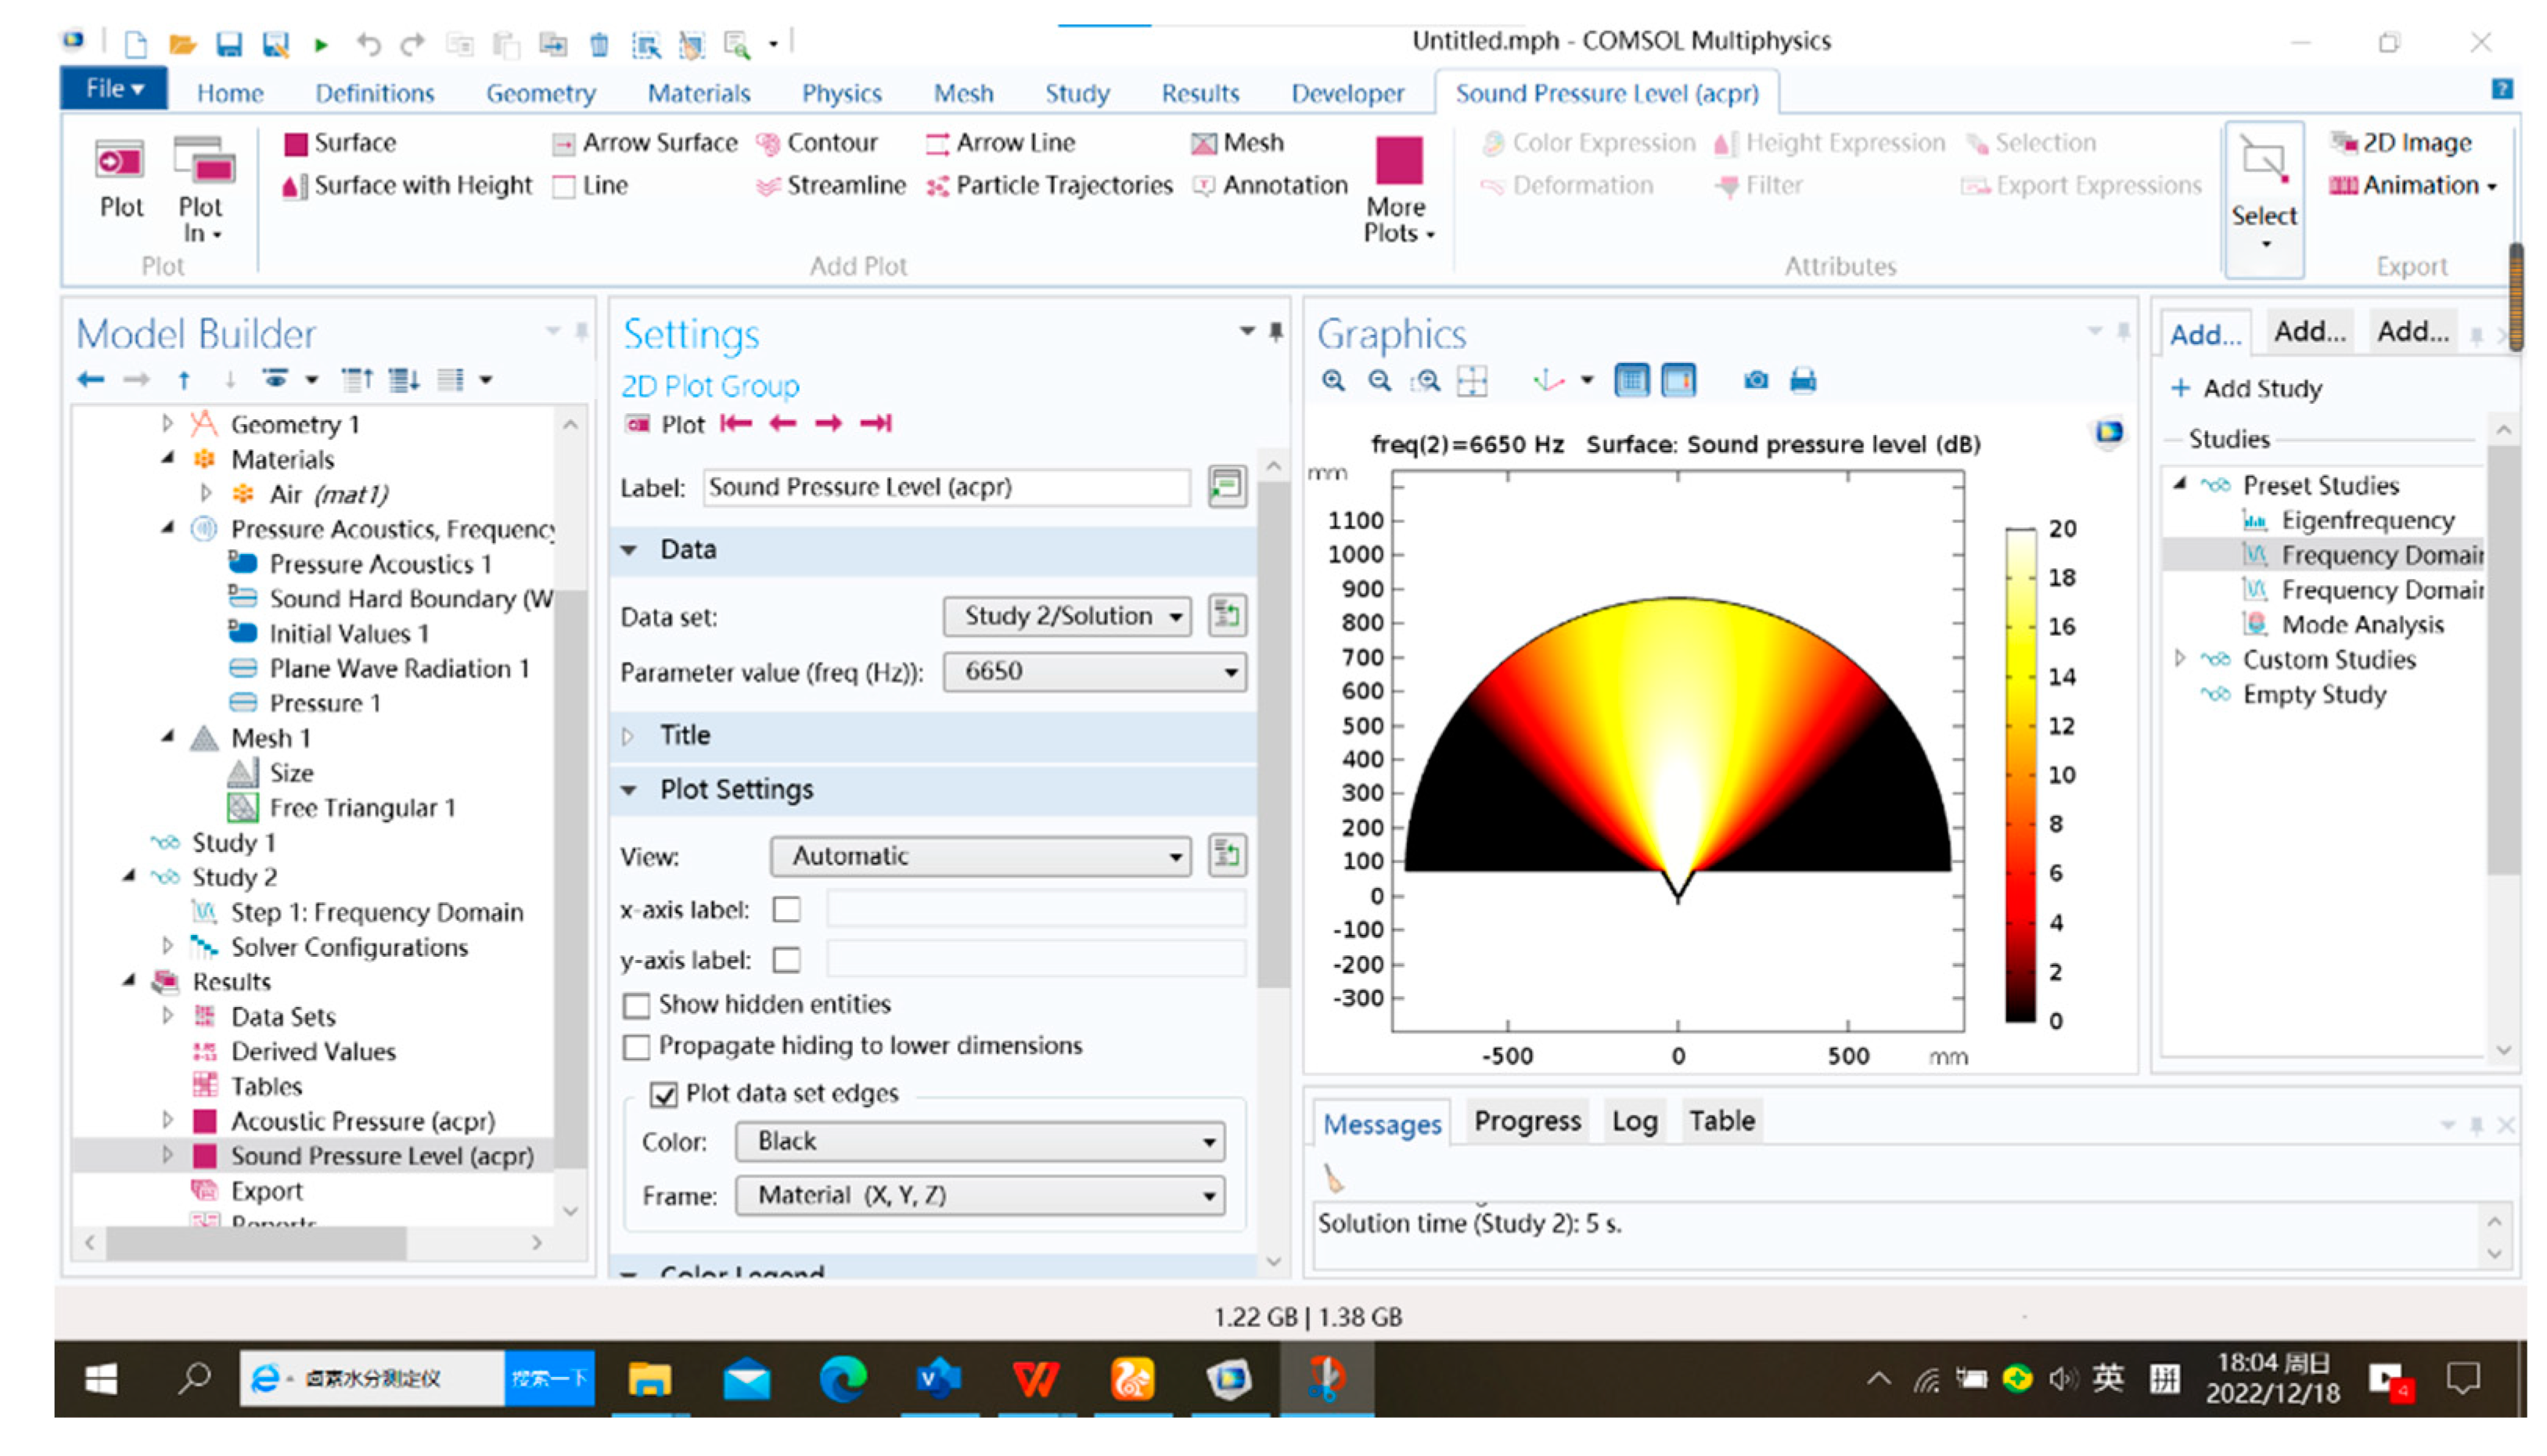
Task: Open the frequency Parameter value dropdown
Action: [1095, 672]
